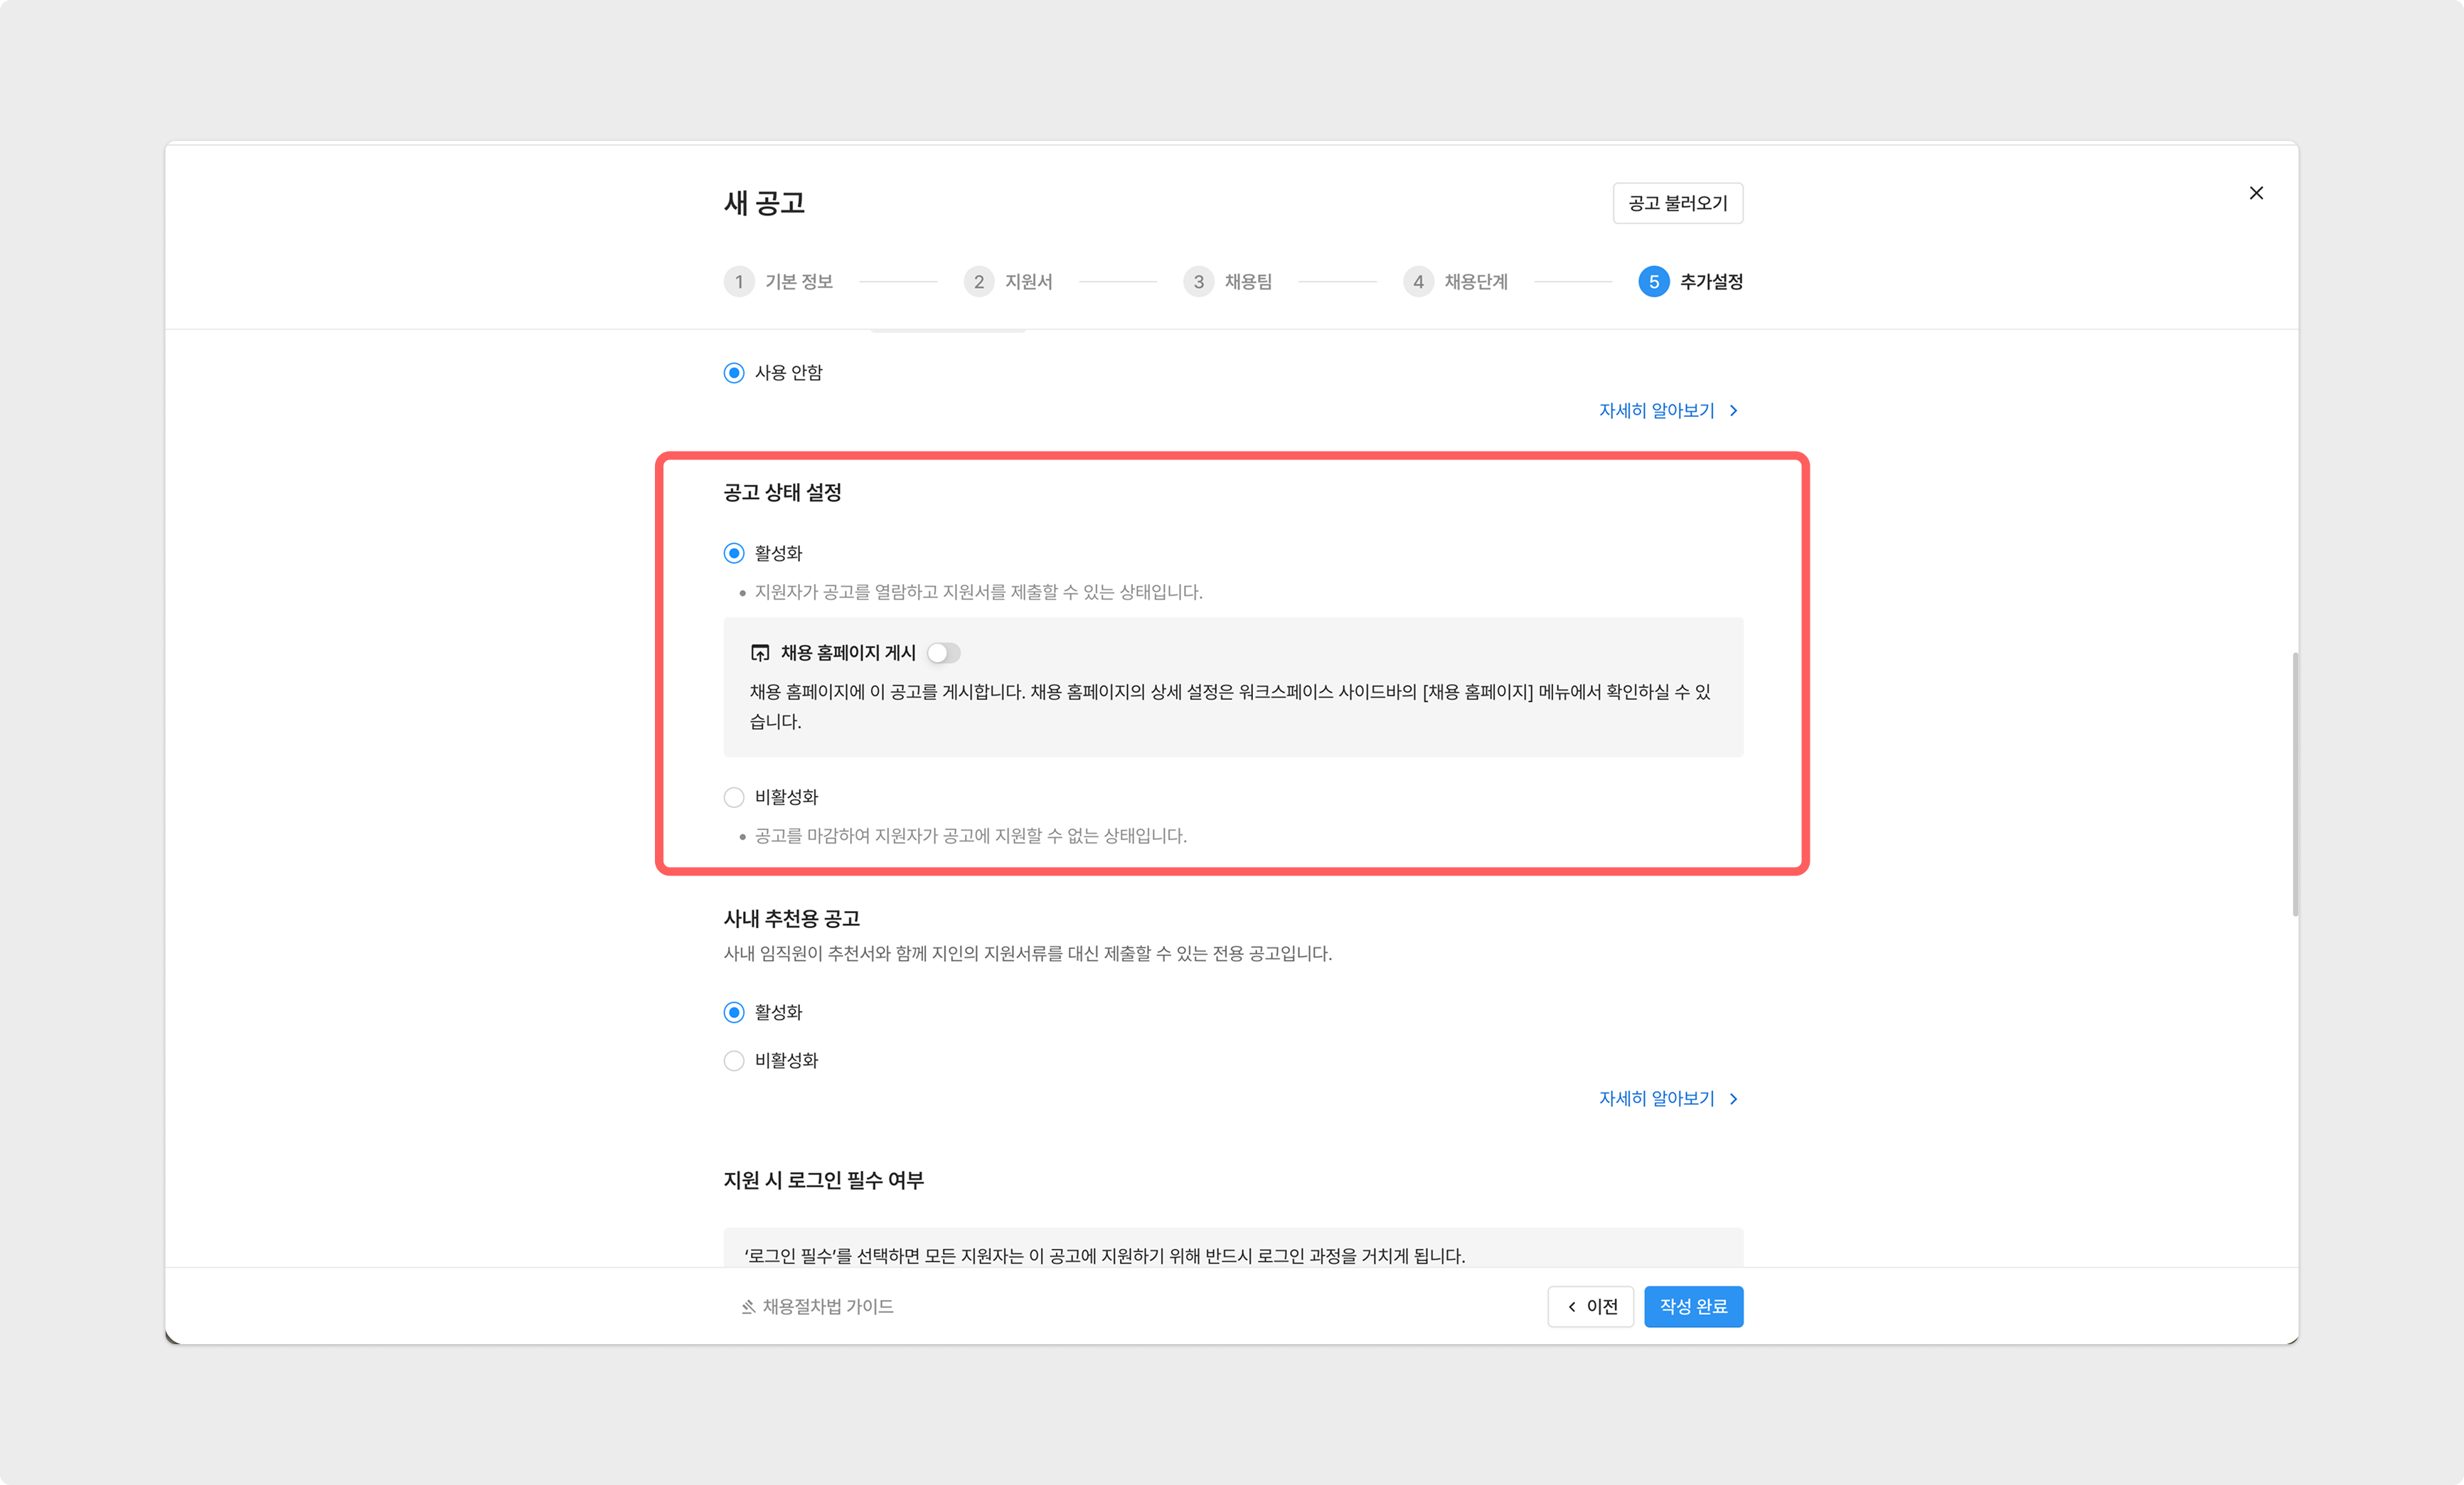This screenshot has height=1485, width=2464.
Task: Click step 1 circle for 기본 정보
Action: tap(739, 282)
